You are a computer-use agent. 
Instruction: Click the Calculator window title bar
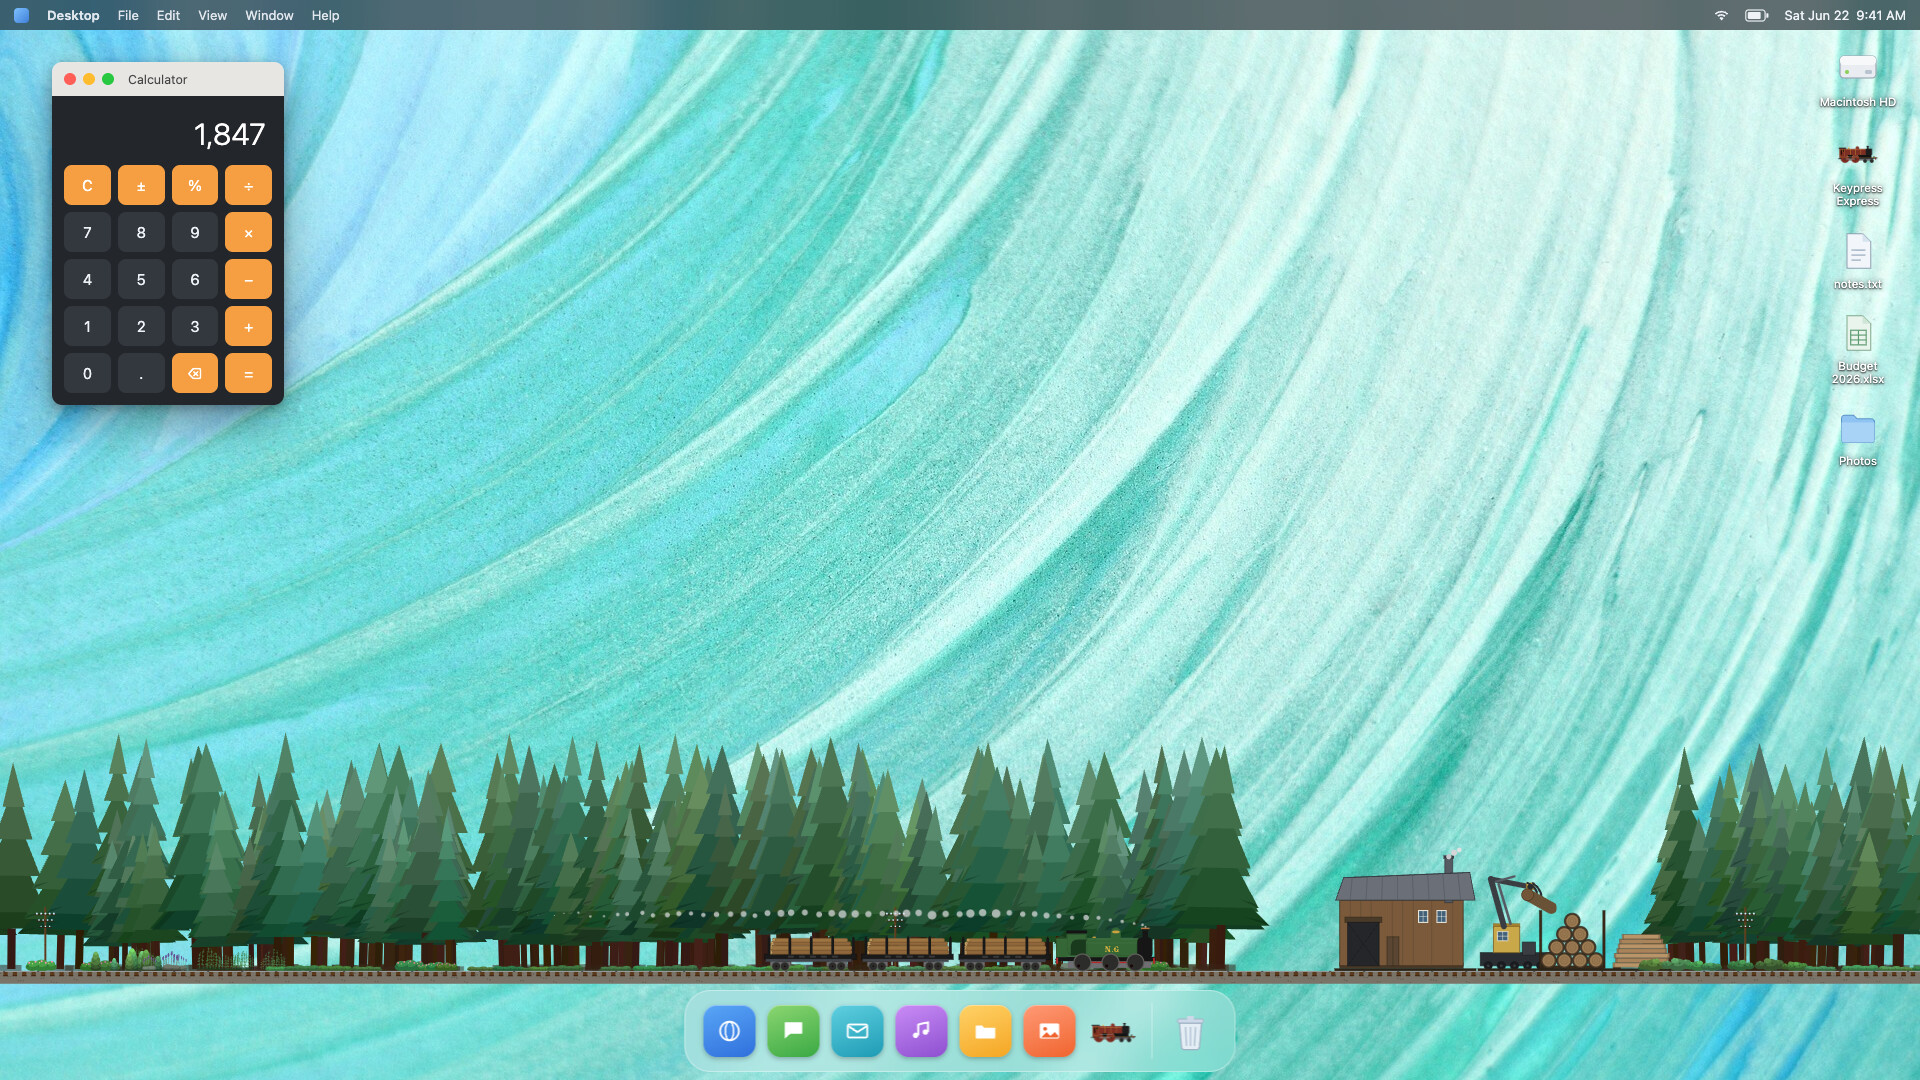click(x=168, y=79)
